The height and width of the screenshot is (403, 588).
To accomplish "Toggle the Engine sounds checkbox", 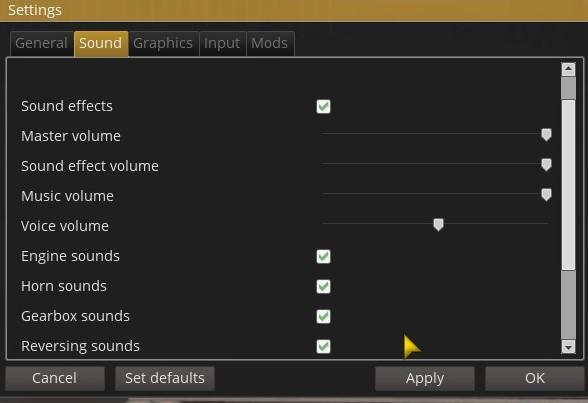I will pyautogui.click(x=323, y=256).
